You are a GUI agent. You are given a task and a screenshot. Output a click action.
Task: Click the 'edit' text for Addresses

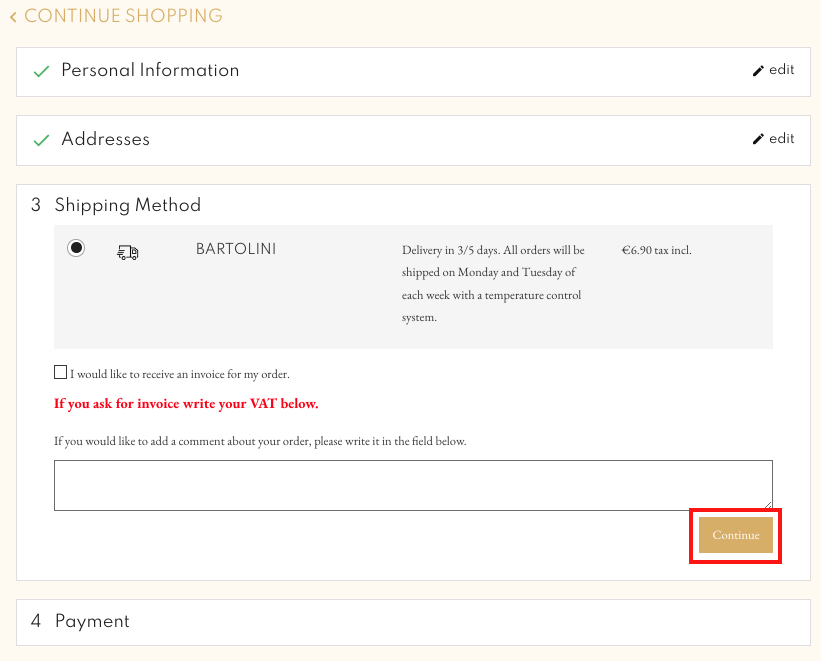pos(782,139)
